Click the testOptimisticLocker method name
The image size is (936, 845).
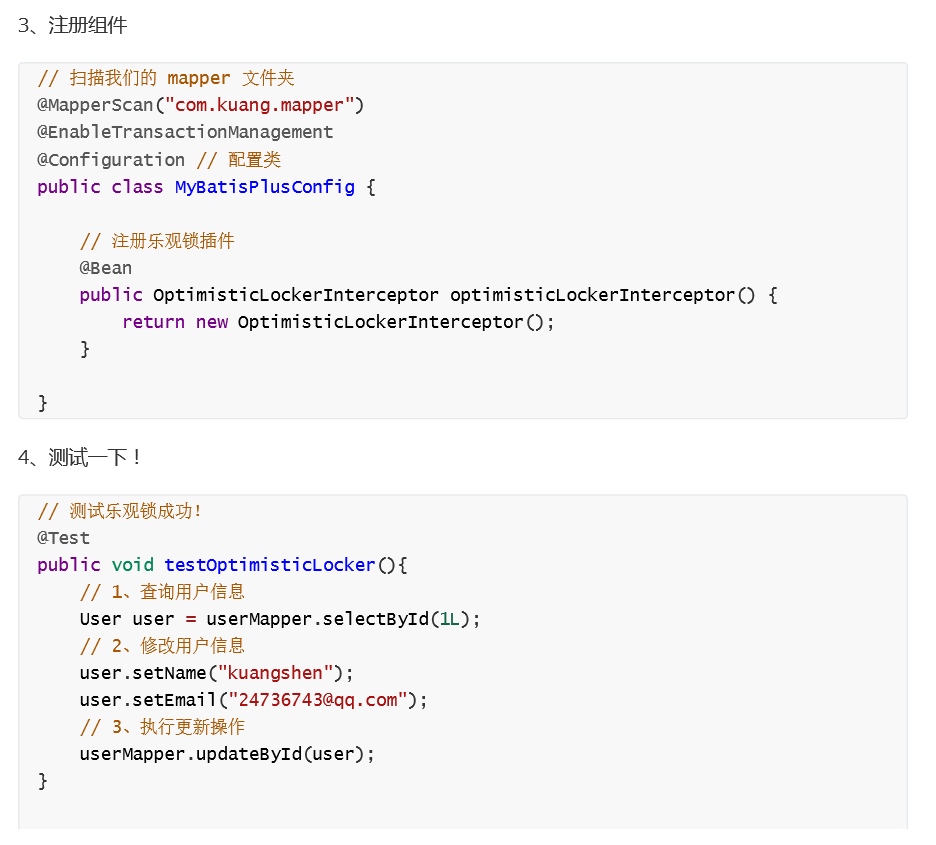point(270,565)
